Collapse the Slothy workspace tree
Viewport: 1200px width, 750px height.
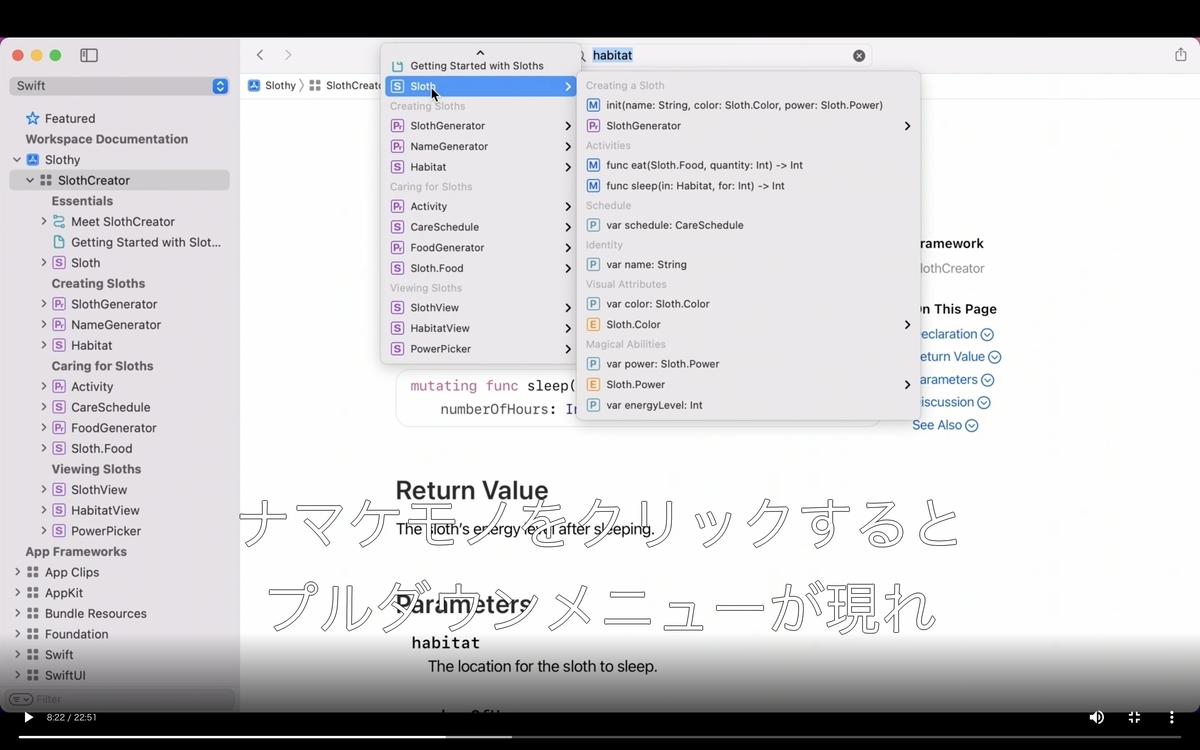pos(17,160)
